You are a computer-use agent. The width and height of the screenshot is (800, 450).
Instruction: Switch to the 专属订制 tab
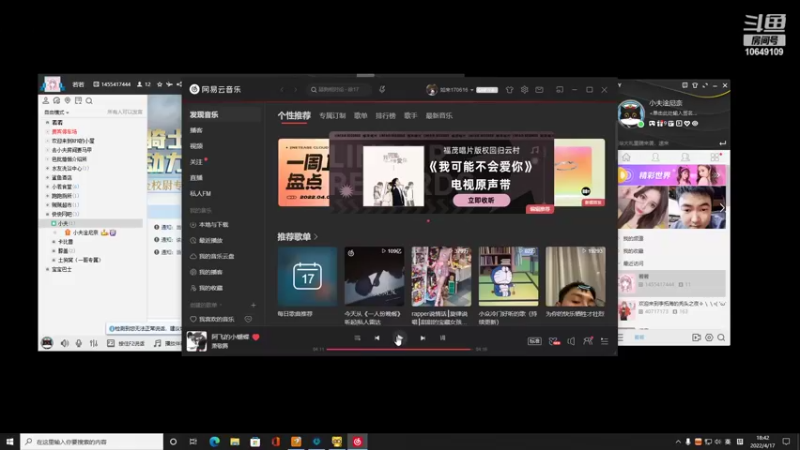click(333, 116)
